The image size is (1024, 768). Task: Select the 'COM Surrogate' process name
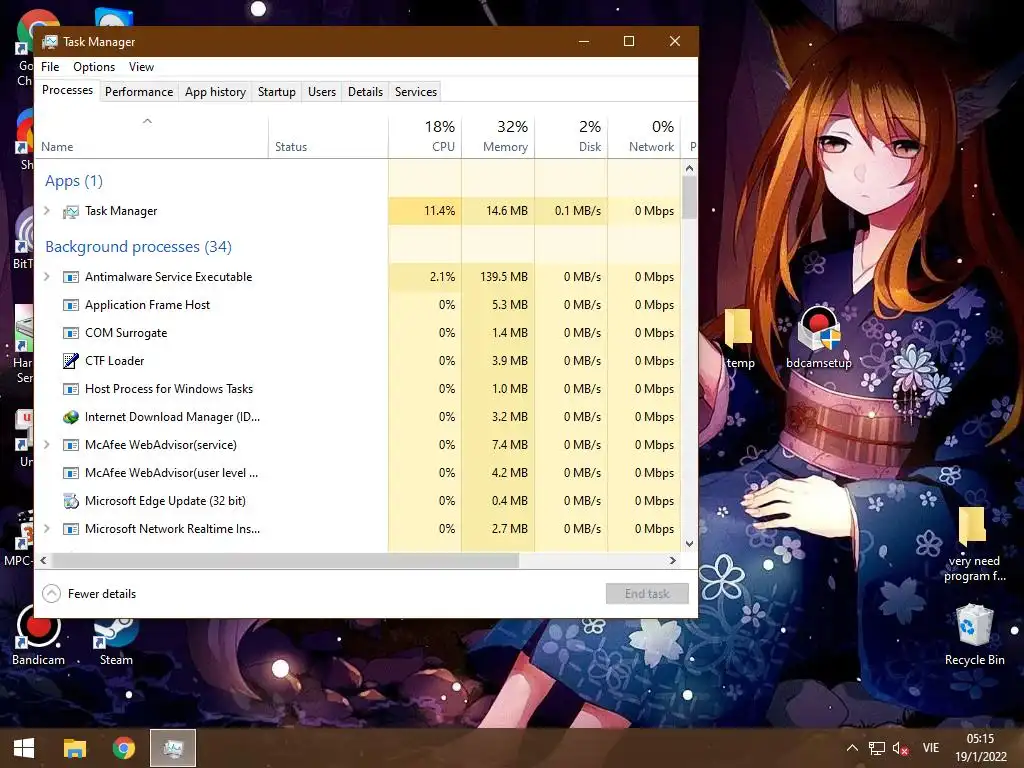click(x=126, y=333)
